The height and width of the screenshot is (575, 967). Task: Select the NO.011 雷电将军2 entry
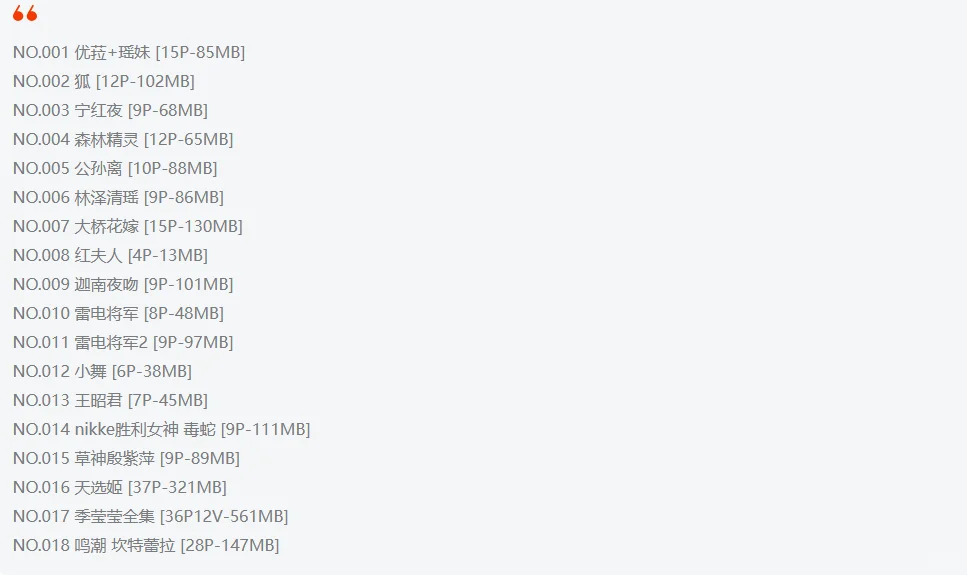(x=123, y=342)
